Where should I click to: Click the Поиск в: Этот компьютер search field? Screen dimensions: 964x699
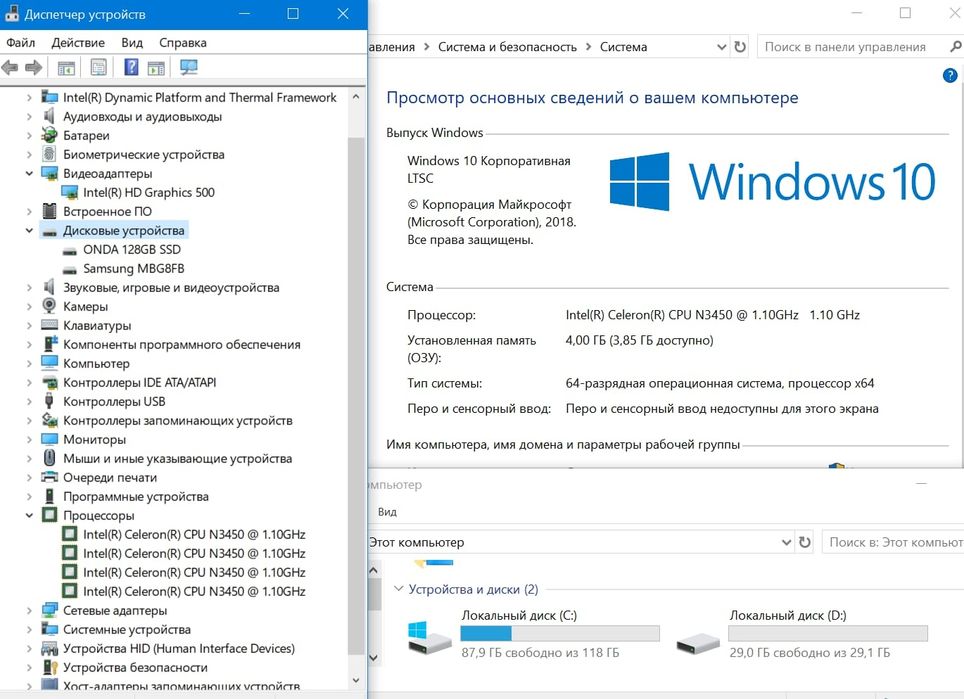click(893, 542)
